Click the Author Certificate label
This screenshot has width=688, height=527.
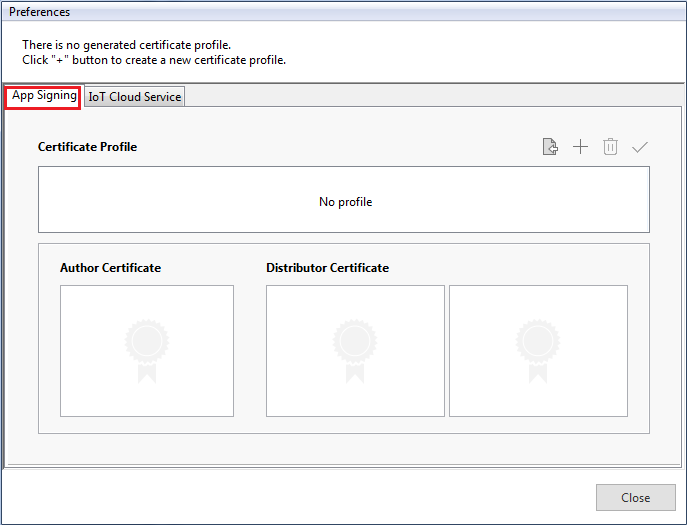point(110,268)
